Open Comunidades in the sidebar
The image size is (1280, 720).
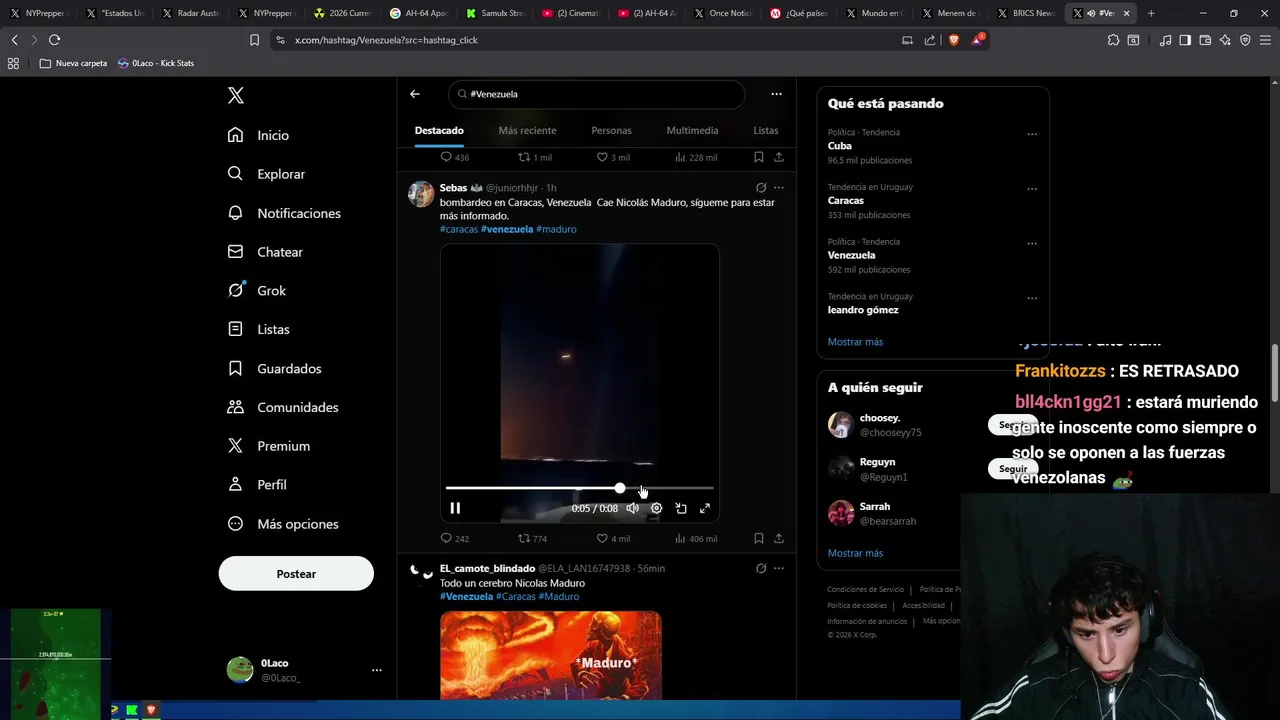pos(283,407)
